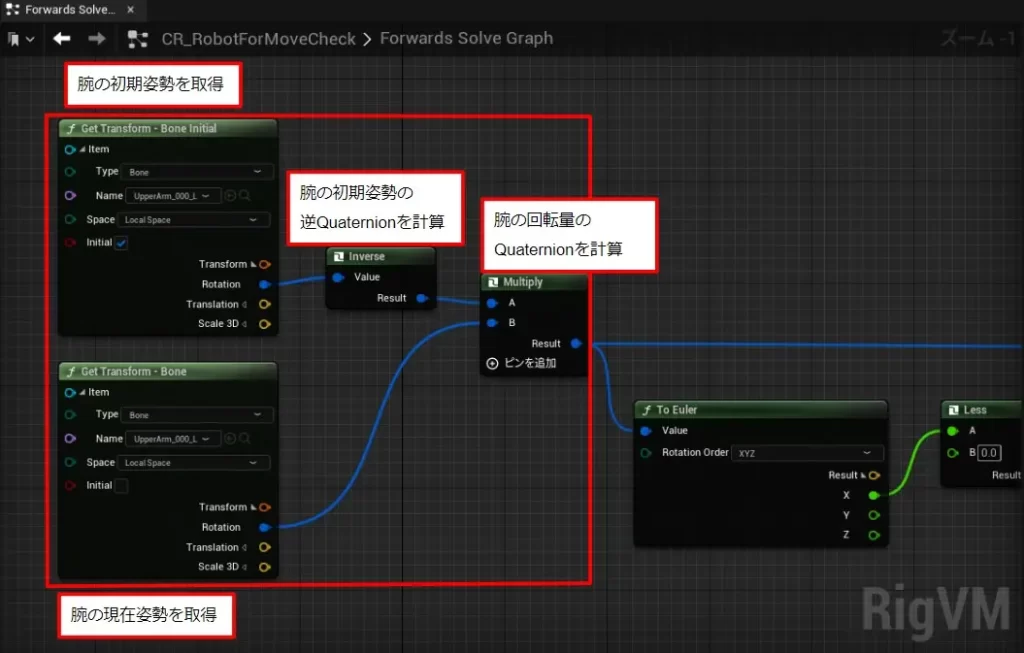Click the back navigation arrow
The image size is (1024, 653).
pos(61,37)
